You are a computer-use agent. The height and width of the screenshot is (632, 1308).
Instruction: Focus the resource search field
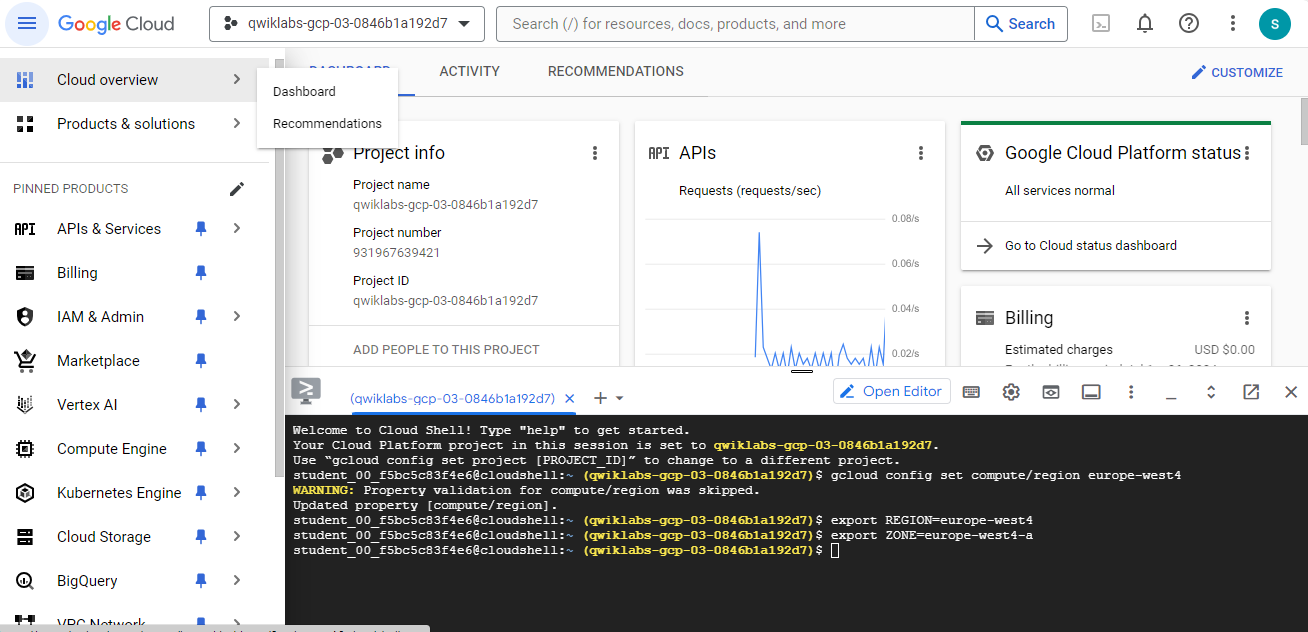click(x=735, y=24)
